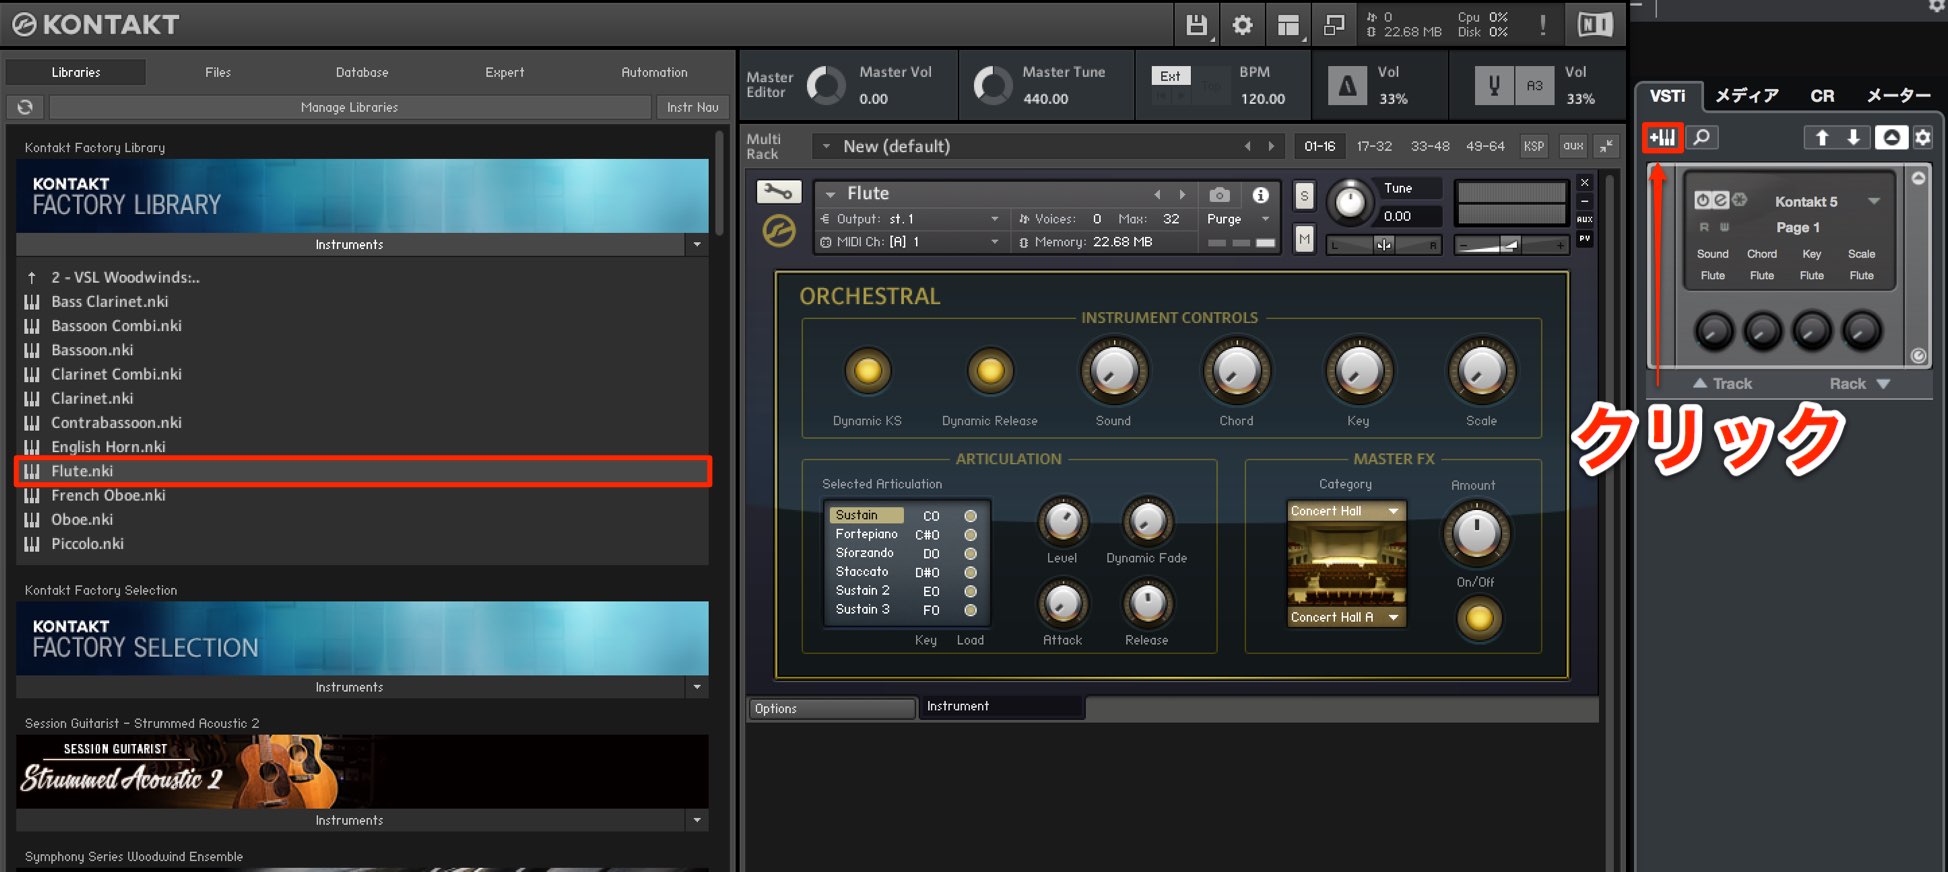Viewport: 1948px width, 872px height.
Task: Open the Factory Library Instruments dropdown arrow
Action: [697, 244]
